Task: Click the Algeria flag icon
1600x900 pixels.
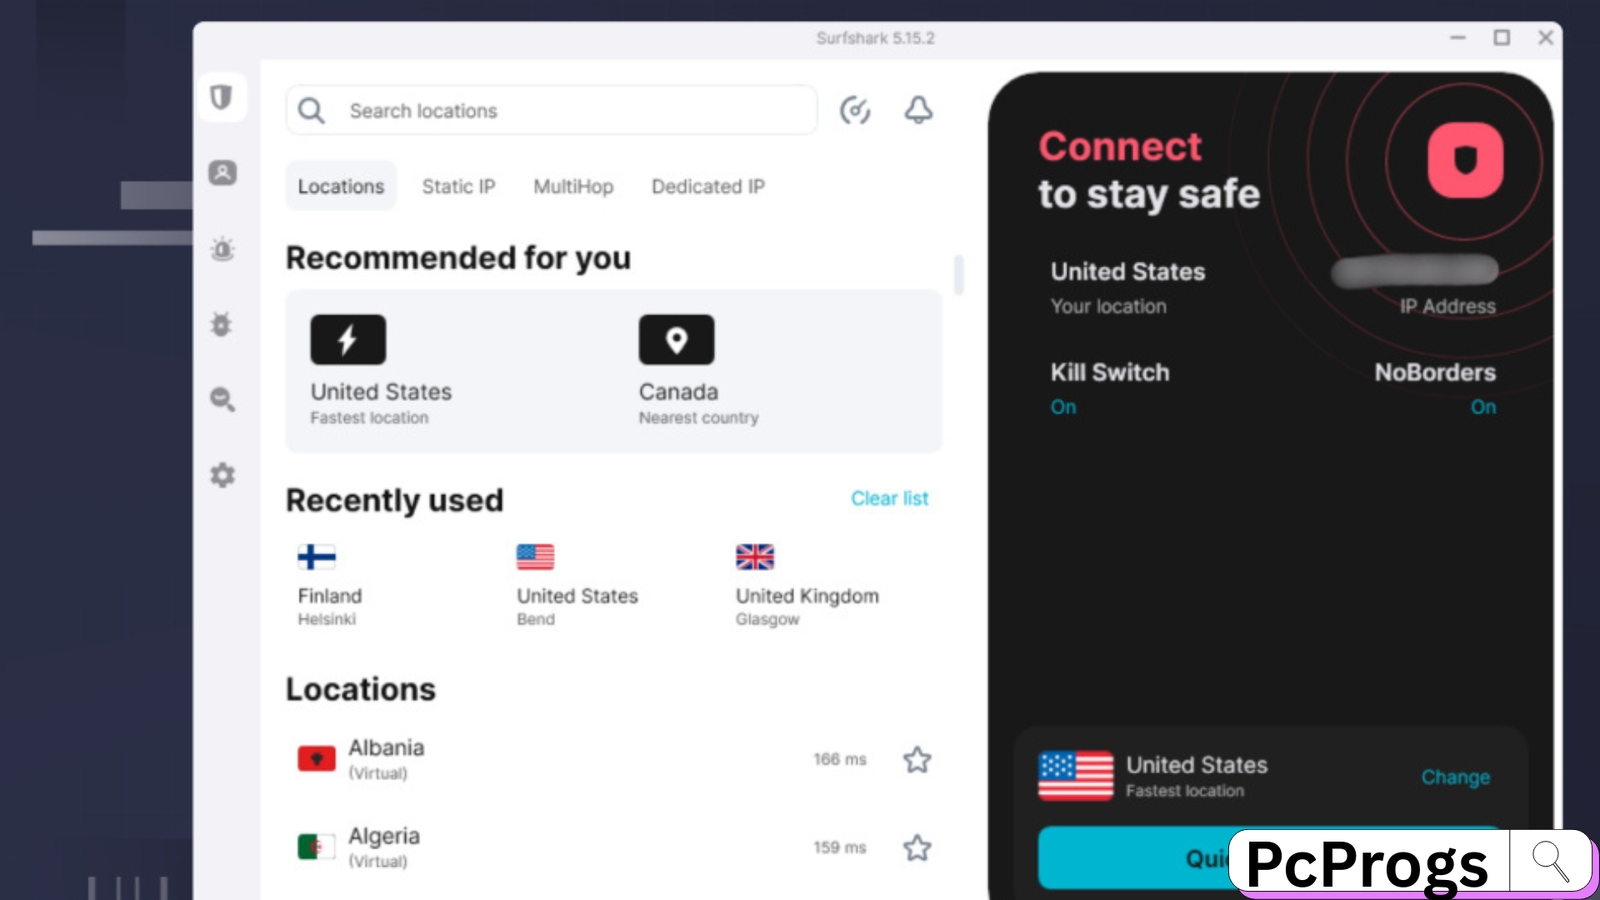Action: pos(317,847)
